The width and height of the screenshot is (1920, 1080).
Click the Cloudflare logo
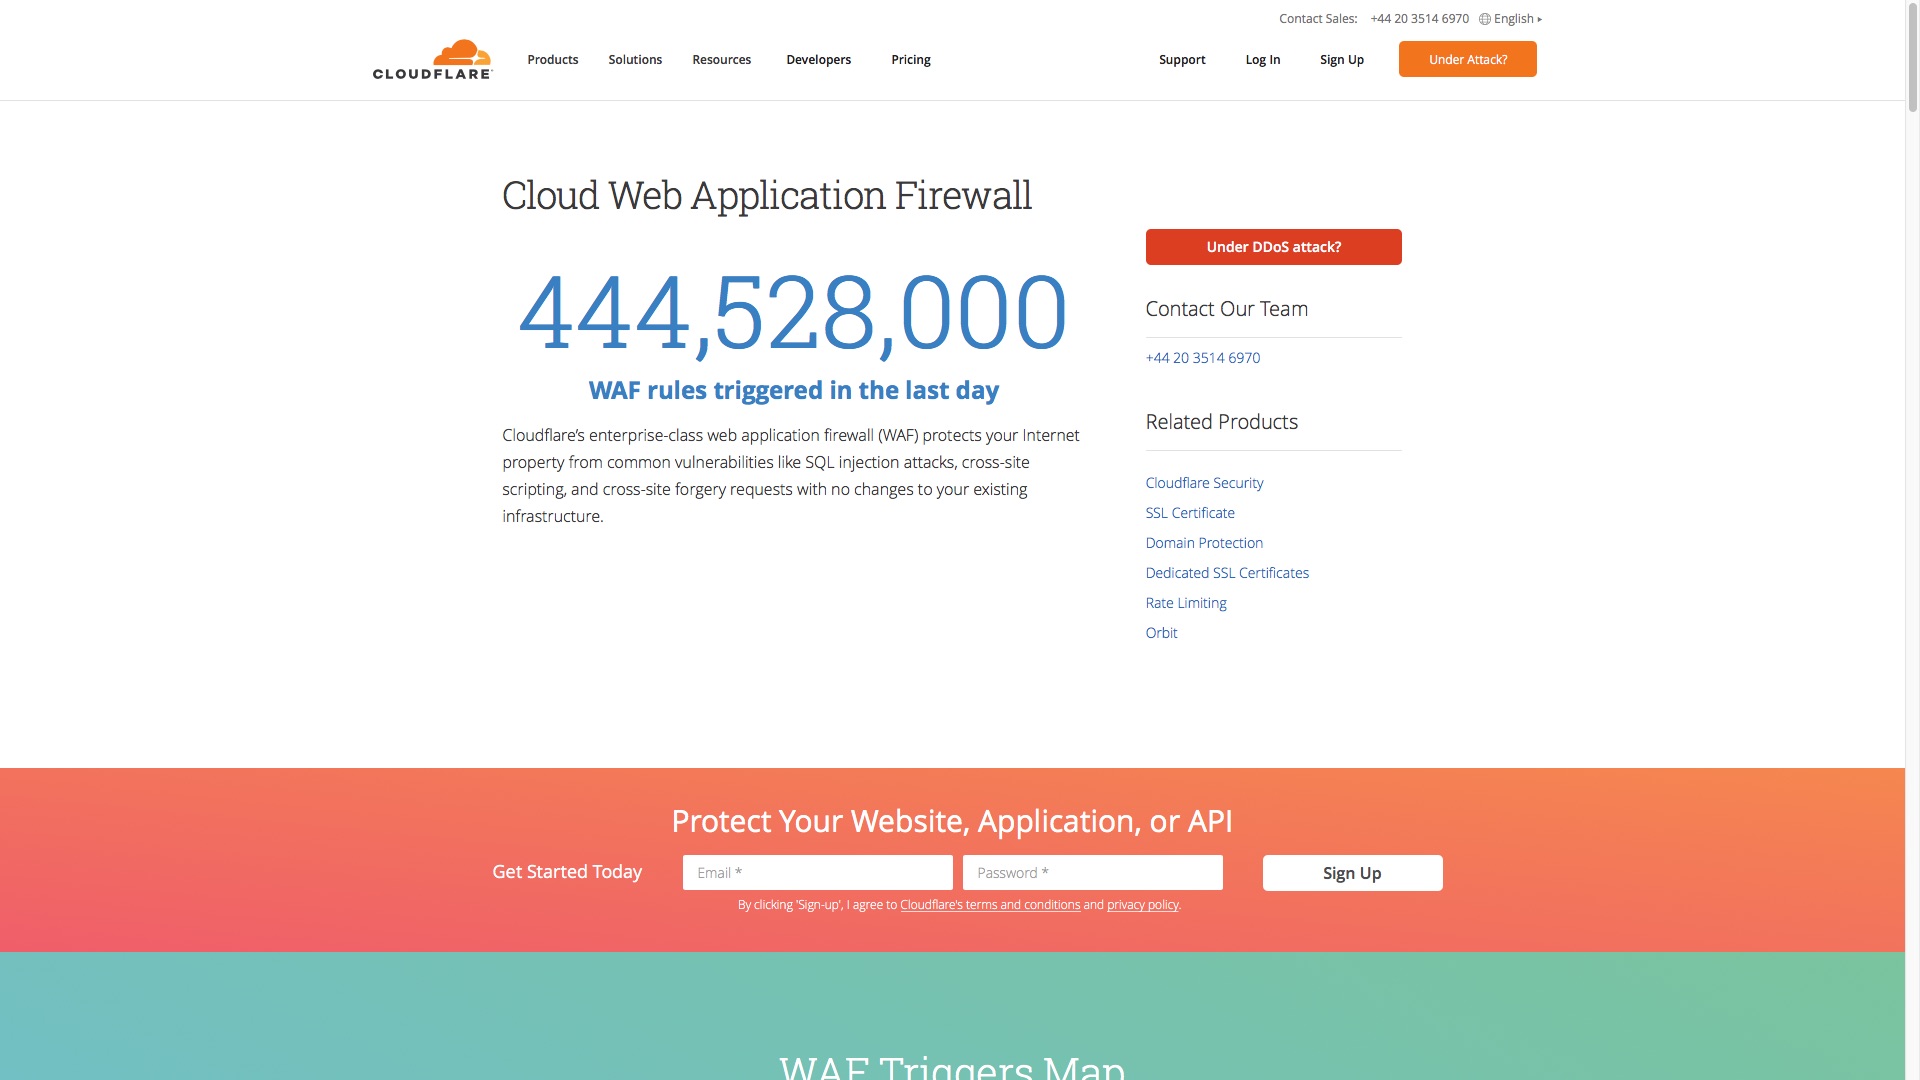point(432,60)
